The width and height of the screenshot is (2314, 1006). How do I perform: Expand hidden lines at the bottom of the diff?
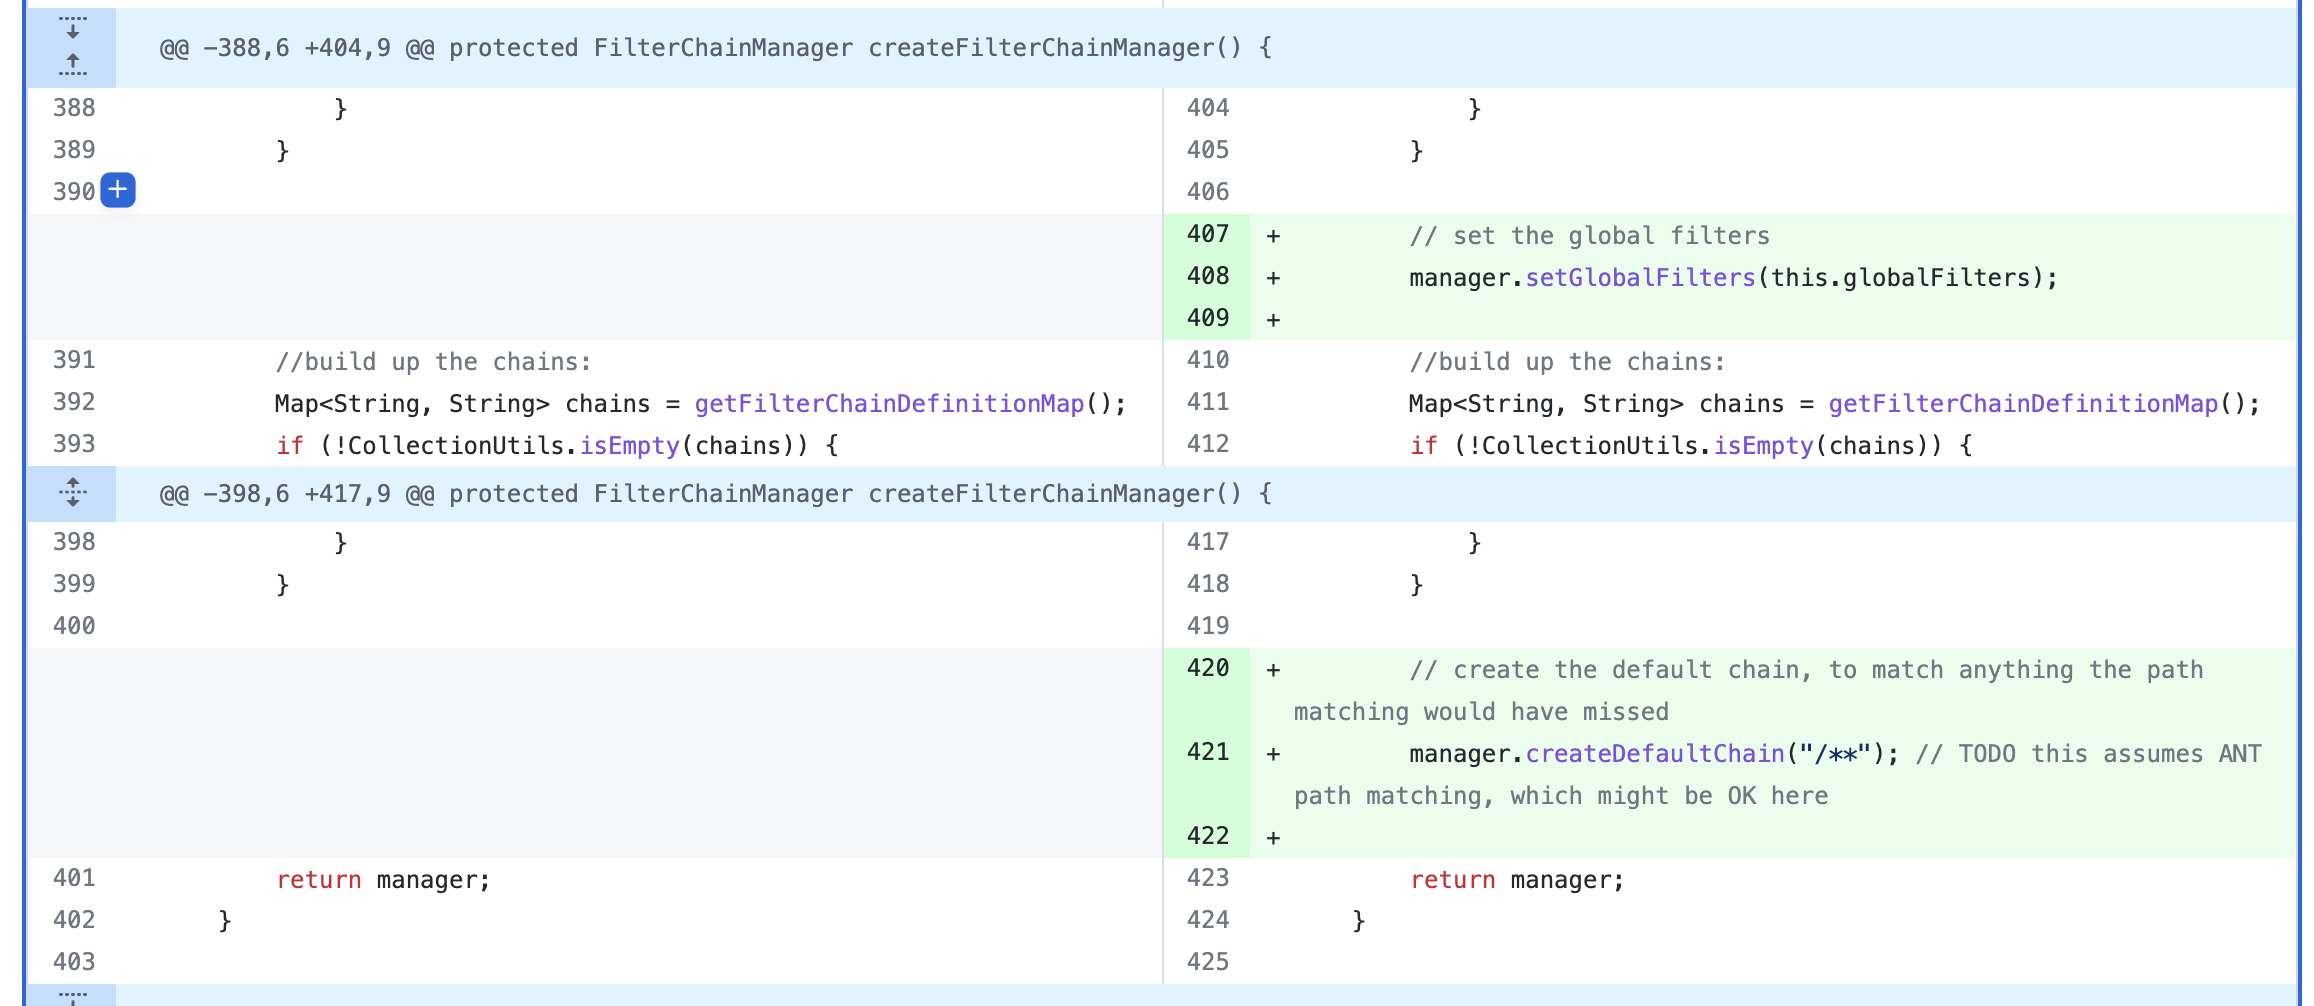(x=72, y=996)
